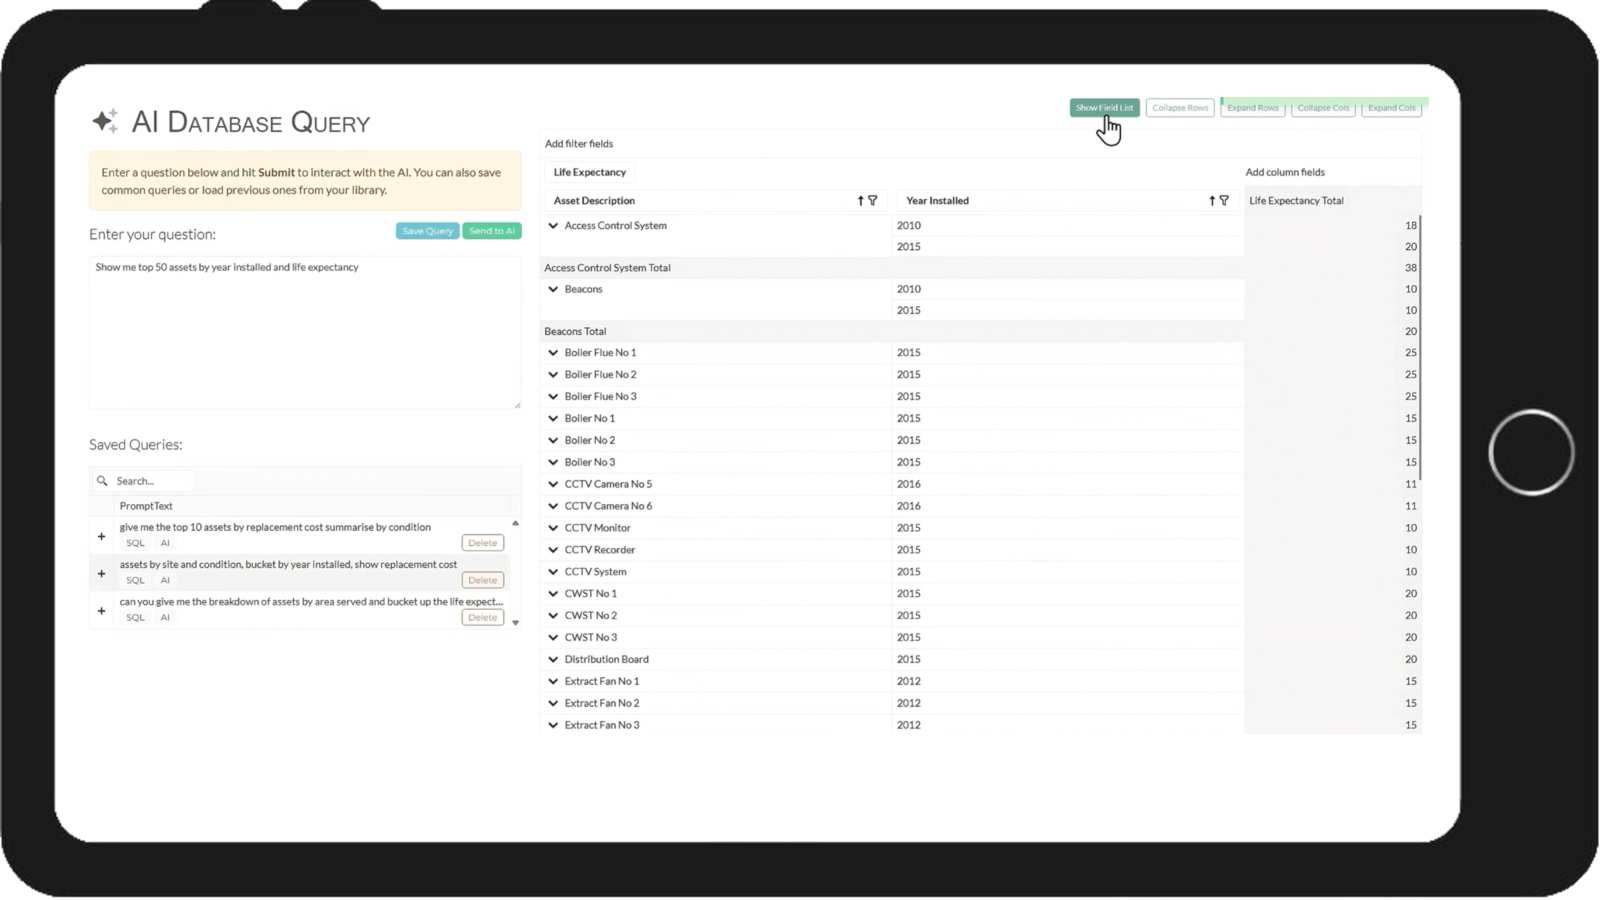Click the sparkle AI logo icon
The width and height of the screenshot is (1600, 900).
pyautogui.click(x=105, y=121)
